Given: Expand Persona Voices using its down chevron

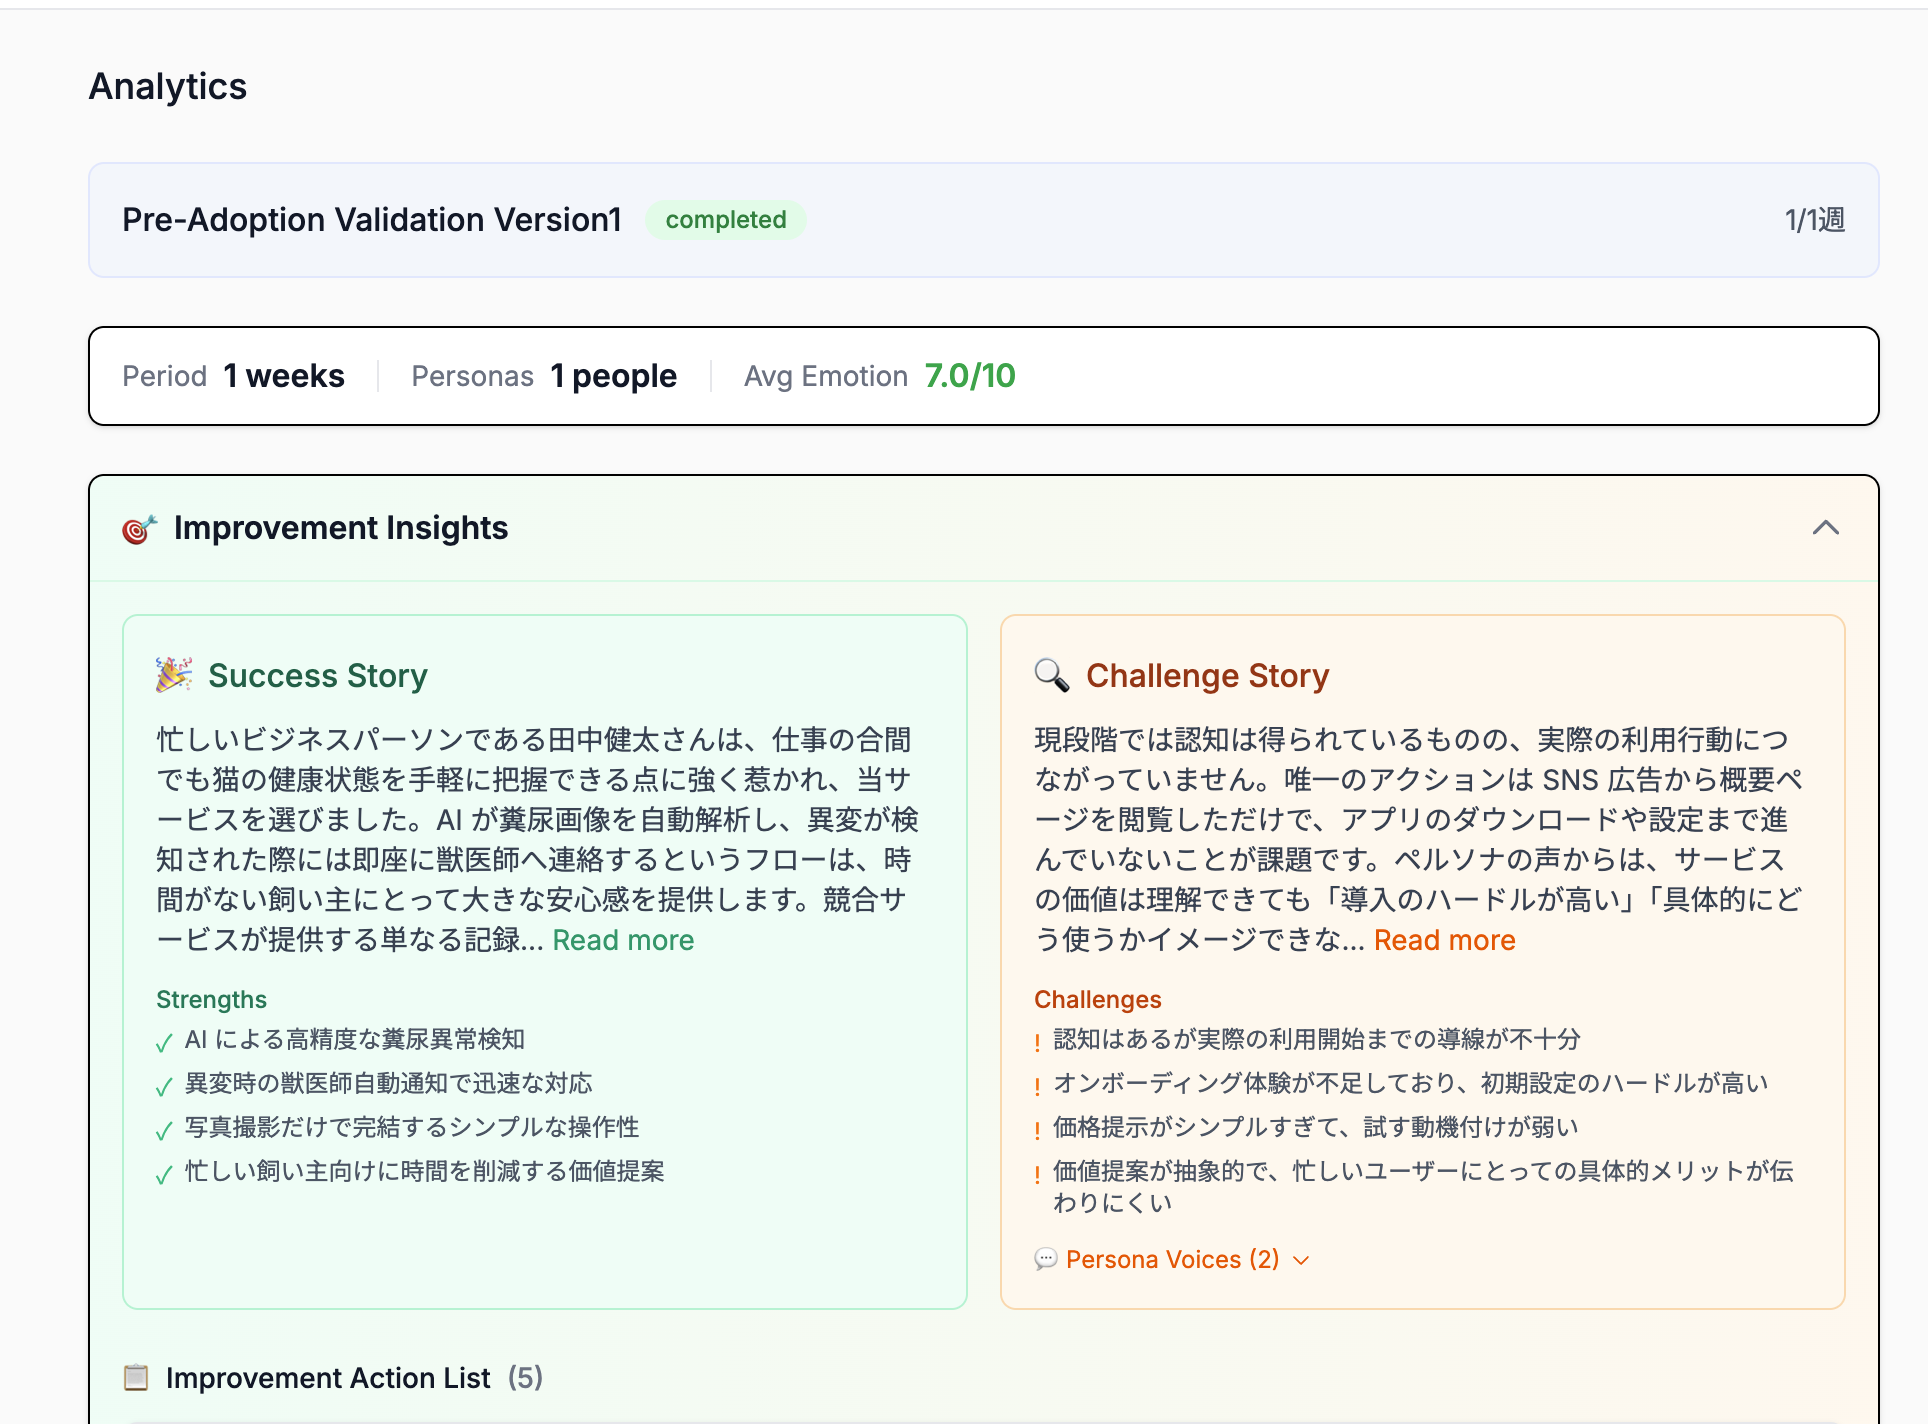Looking at the screenshot, I should (x=1301, y=1260).
